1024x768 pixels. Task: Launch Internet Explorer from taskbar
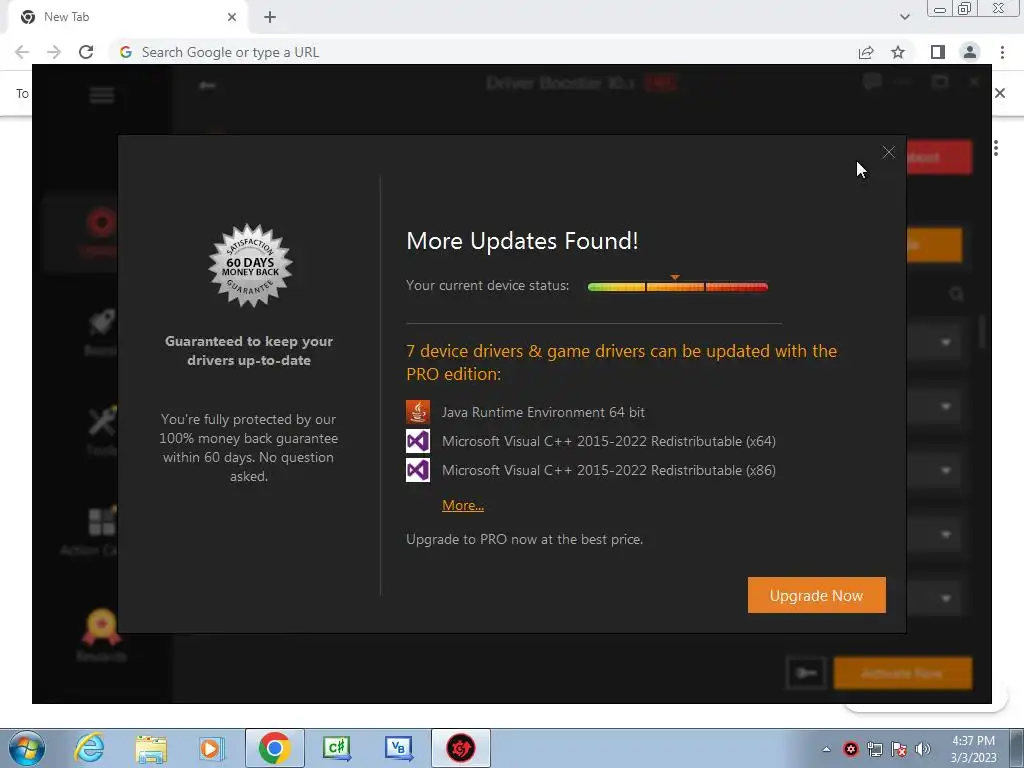(x=88, y=748)
